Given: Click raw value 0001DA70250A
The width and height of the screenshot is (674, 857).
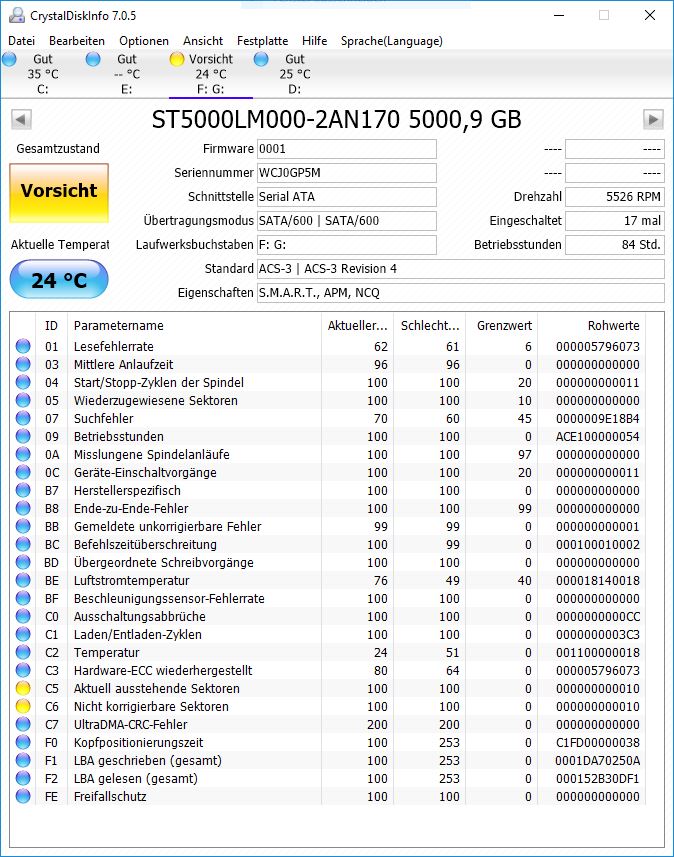Looking at the screenshot, I should pos(597,760).
